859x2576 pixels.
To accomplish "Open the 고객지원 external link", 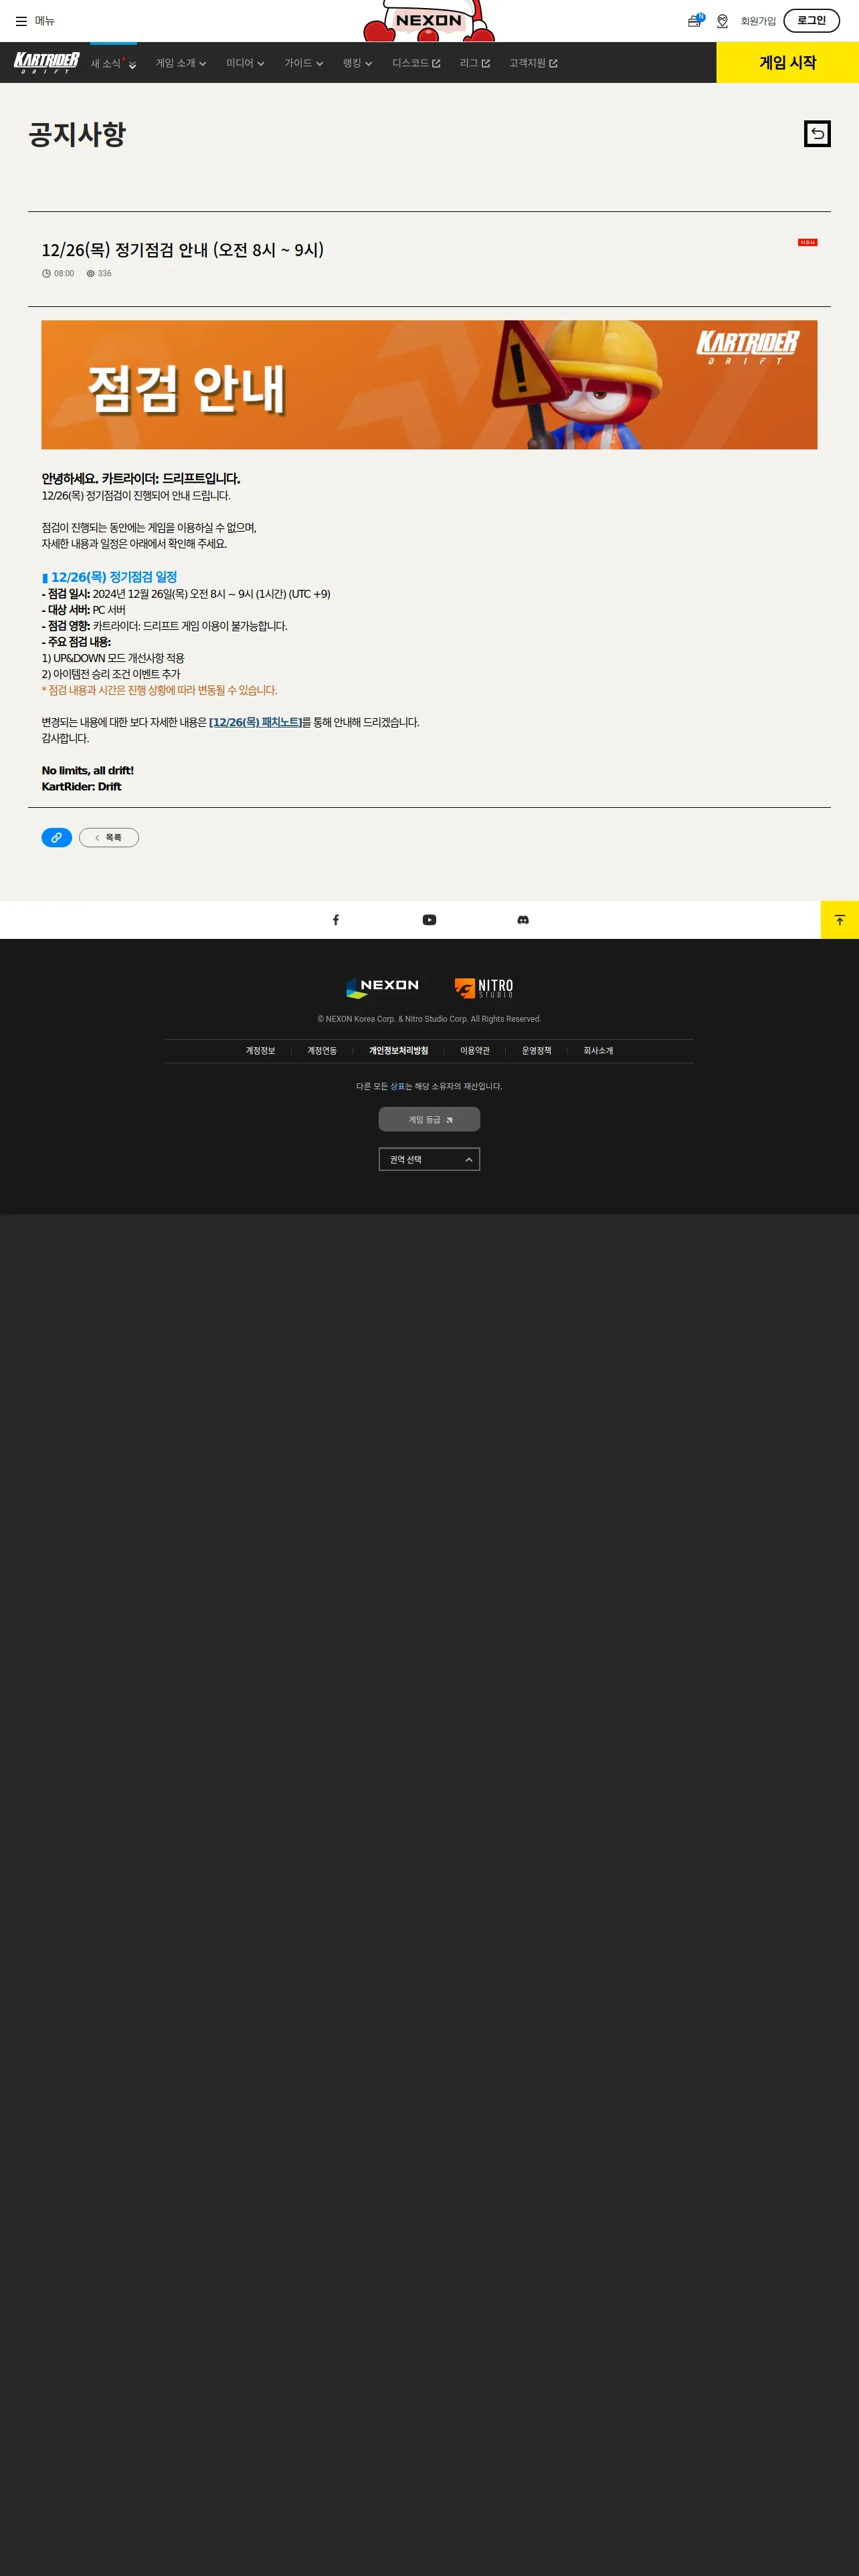I will tap(533, 63).
